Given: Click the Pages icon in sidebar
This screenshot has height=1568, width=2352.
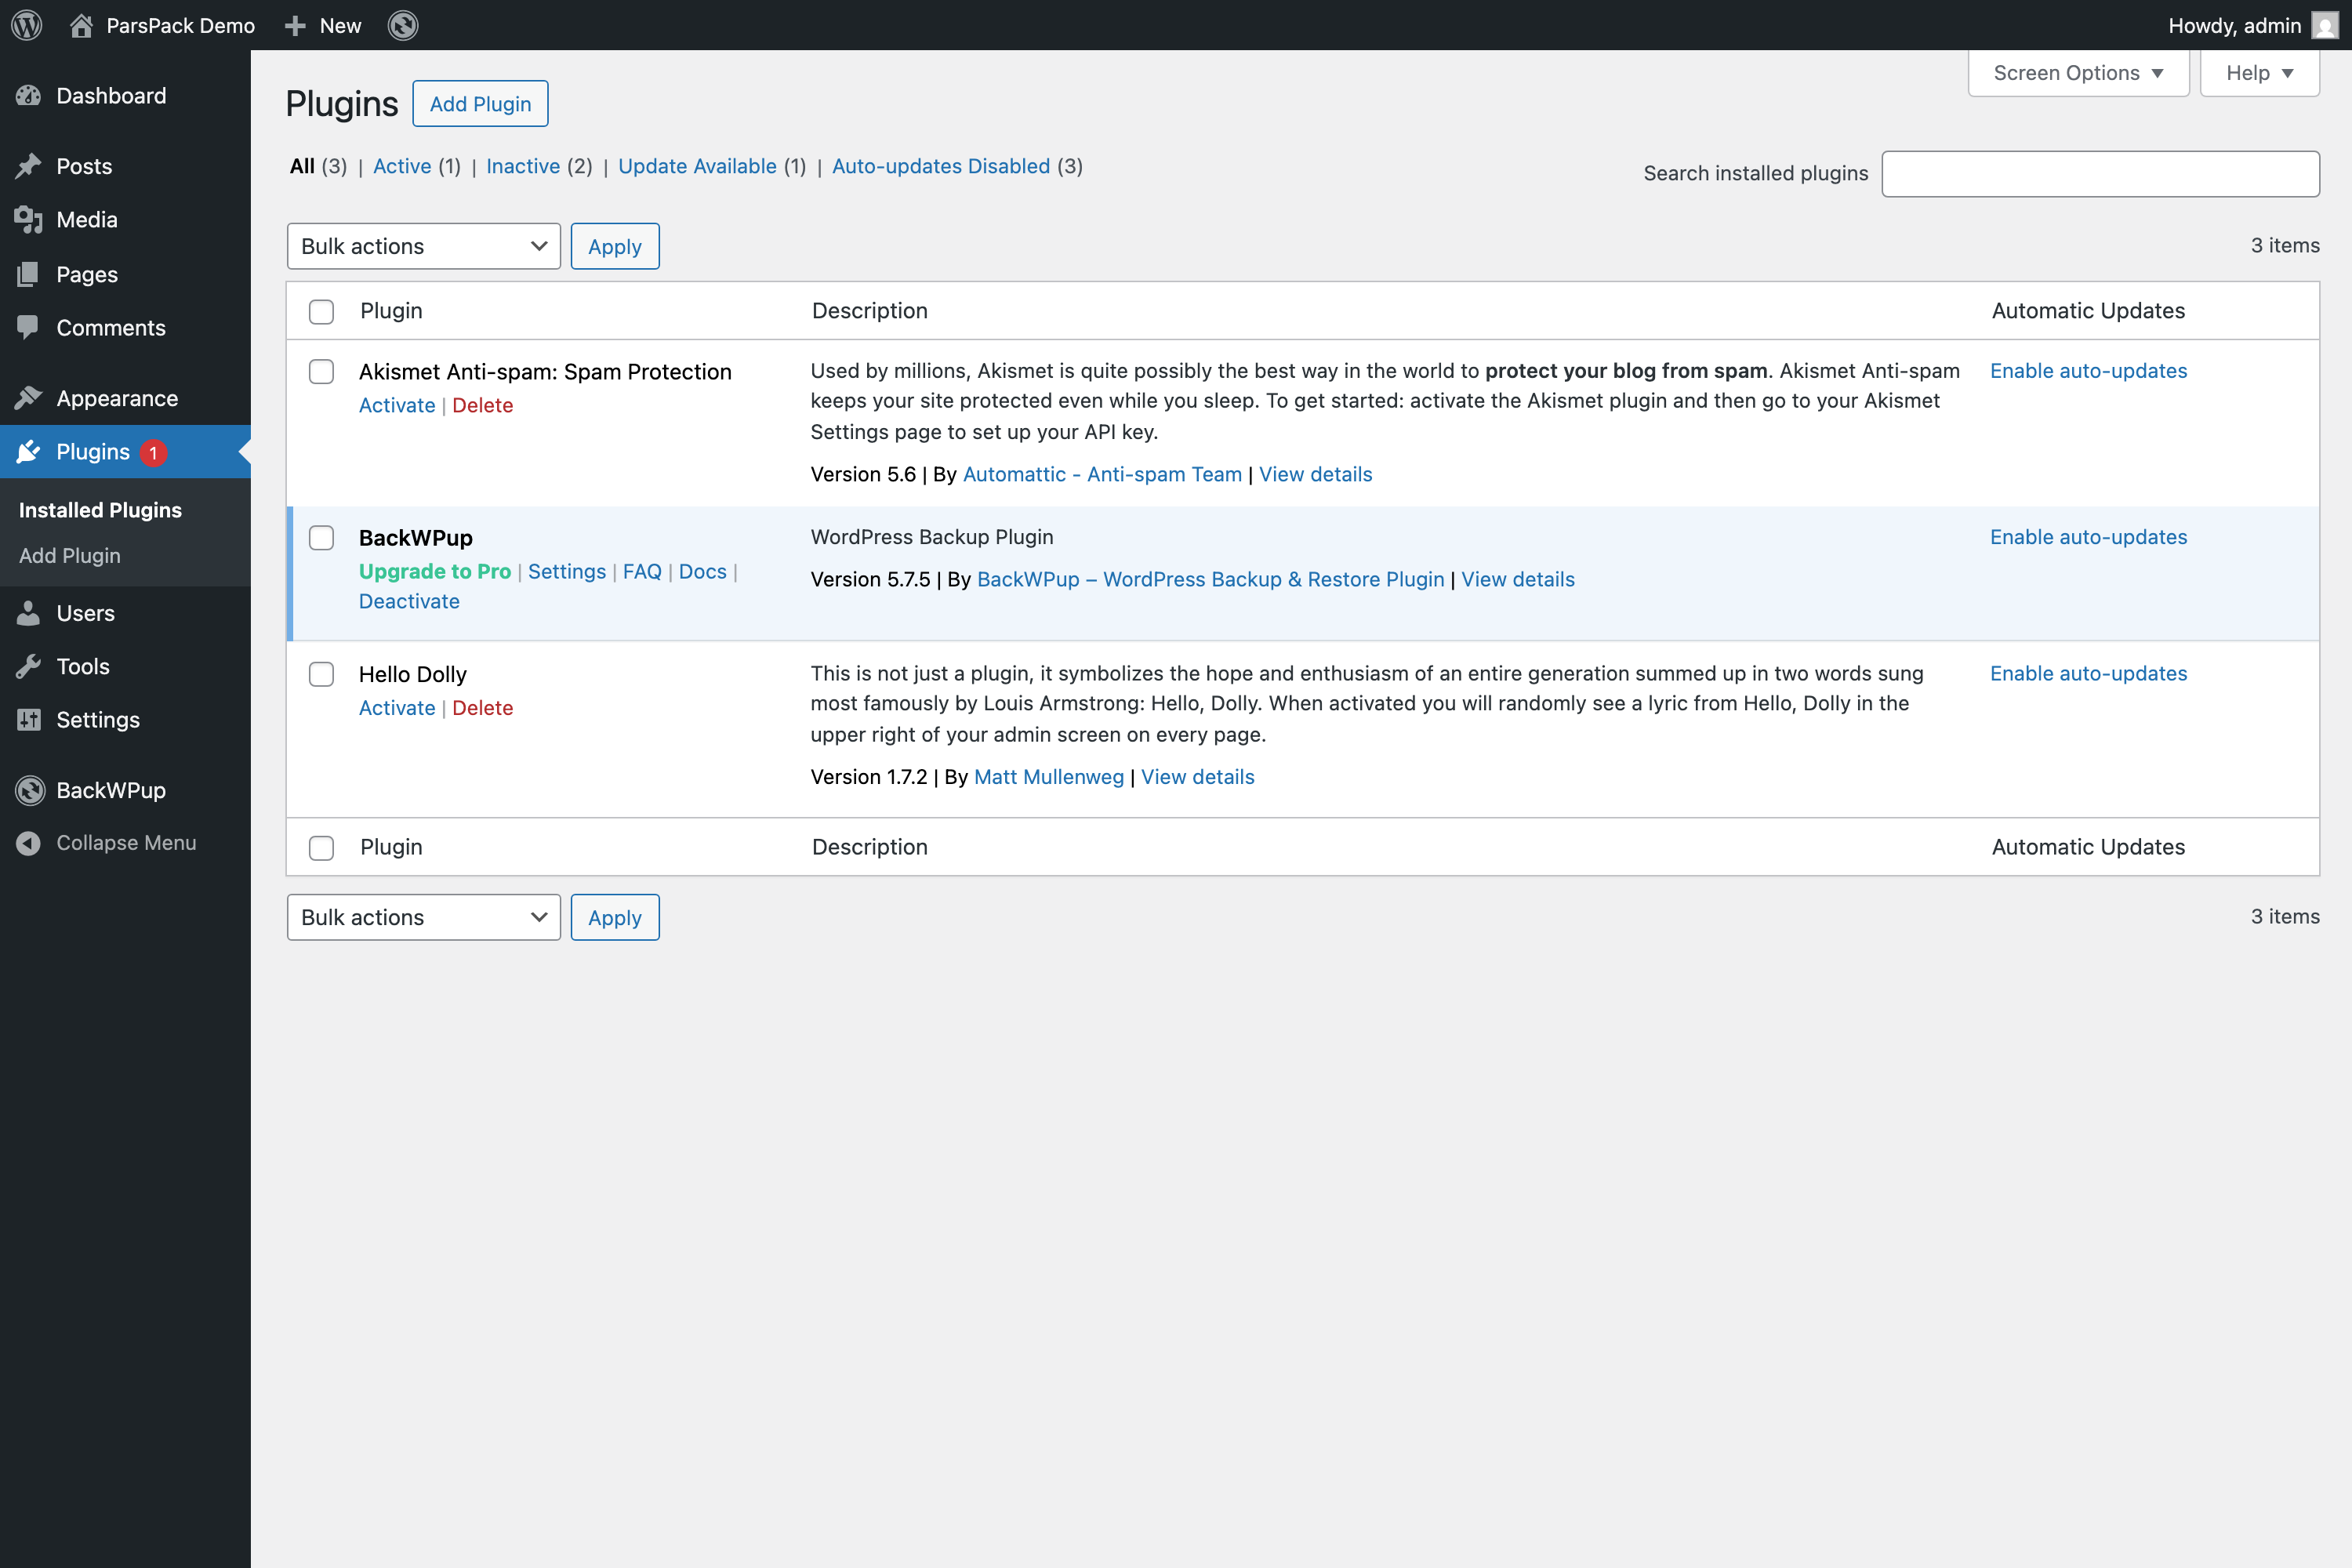Looking at the screenshot, I should pos(28,274).
